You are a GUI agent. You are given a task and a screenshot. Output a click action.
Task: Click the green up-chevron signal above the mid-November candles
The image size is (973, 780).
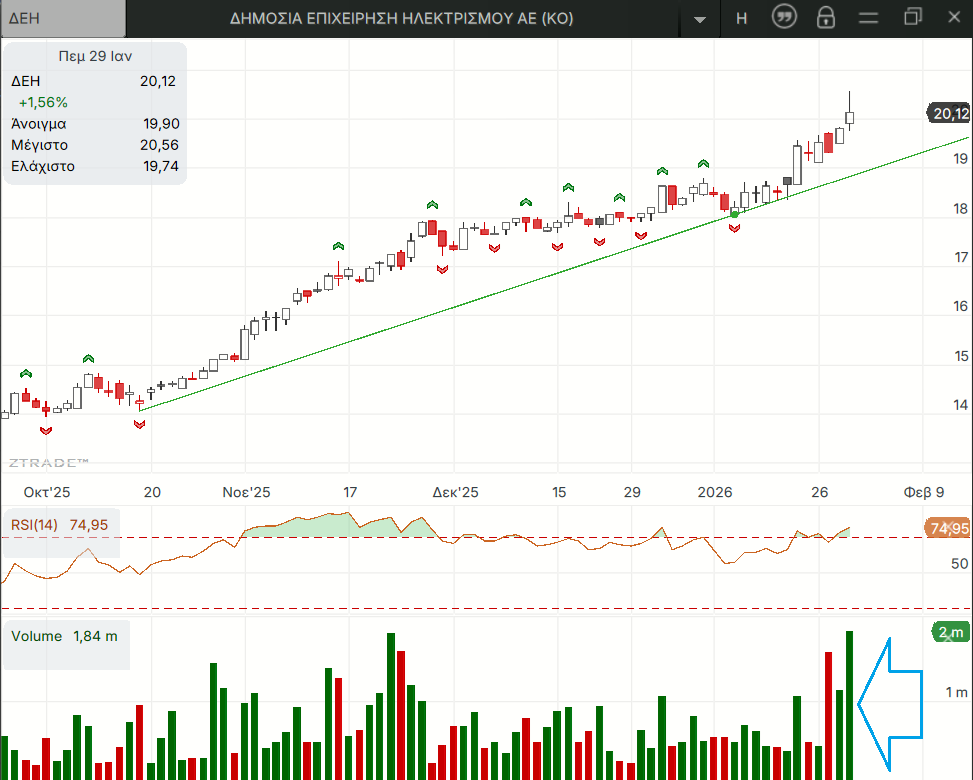click(338, 245)
